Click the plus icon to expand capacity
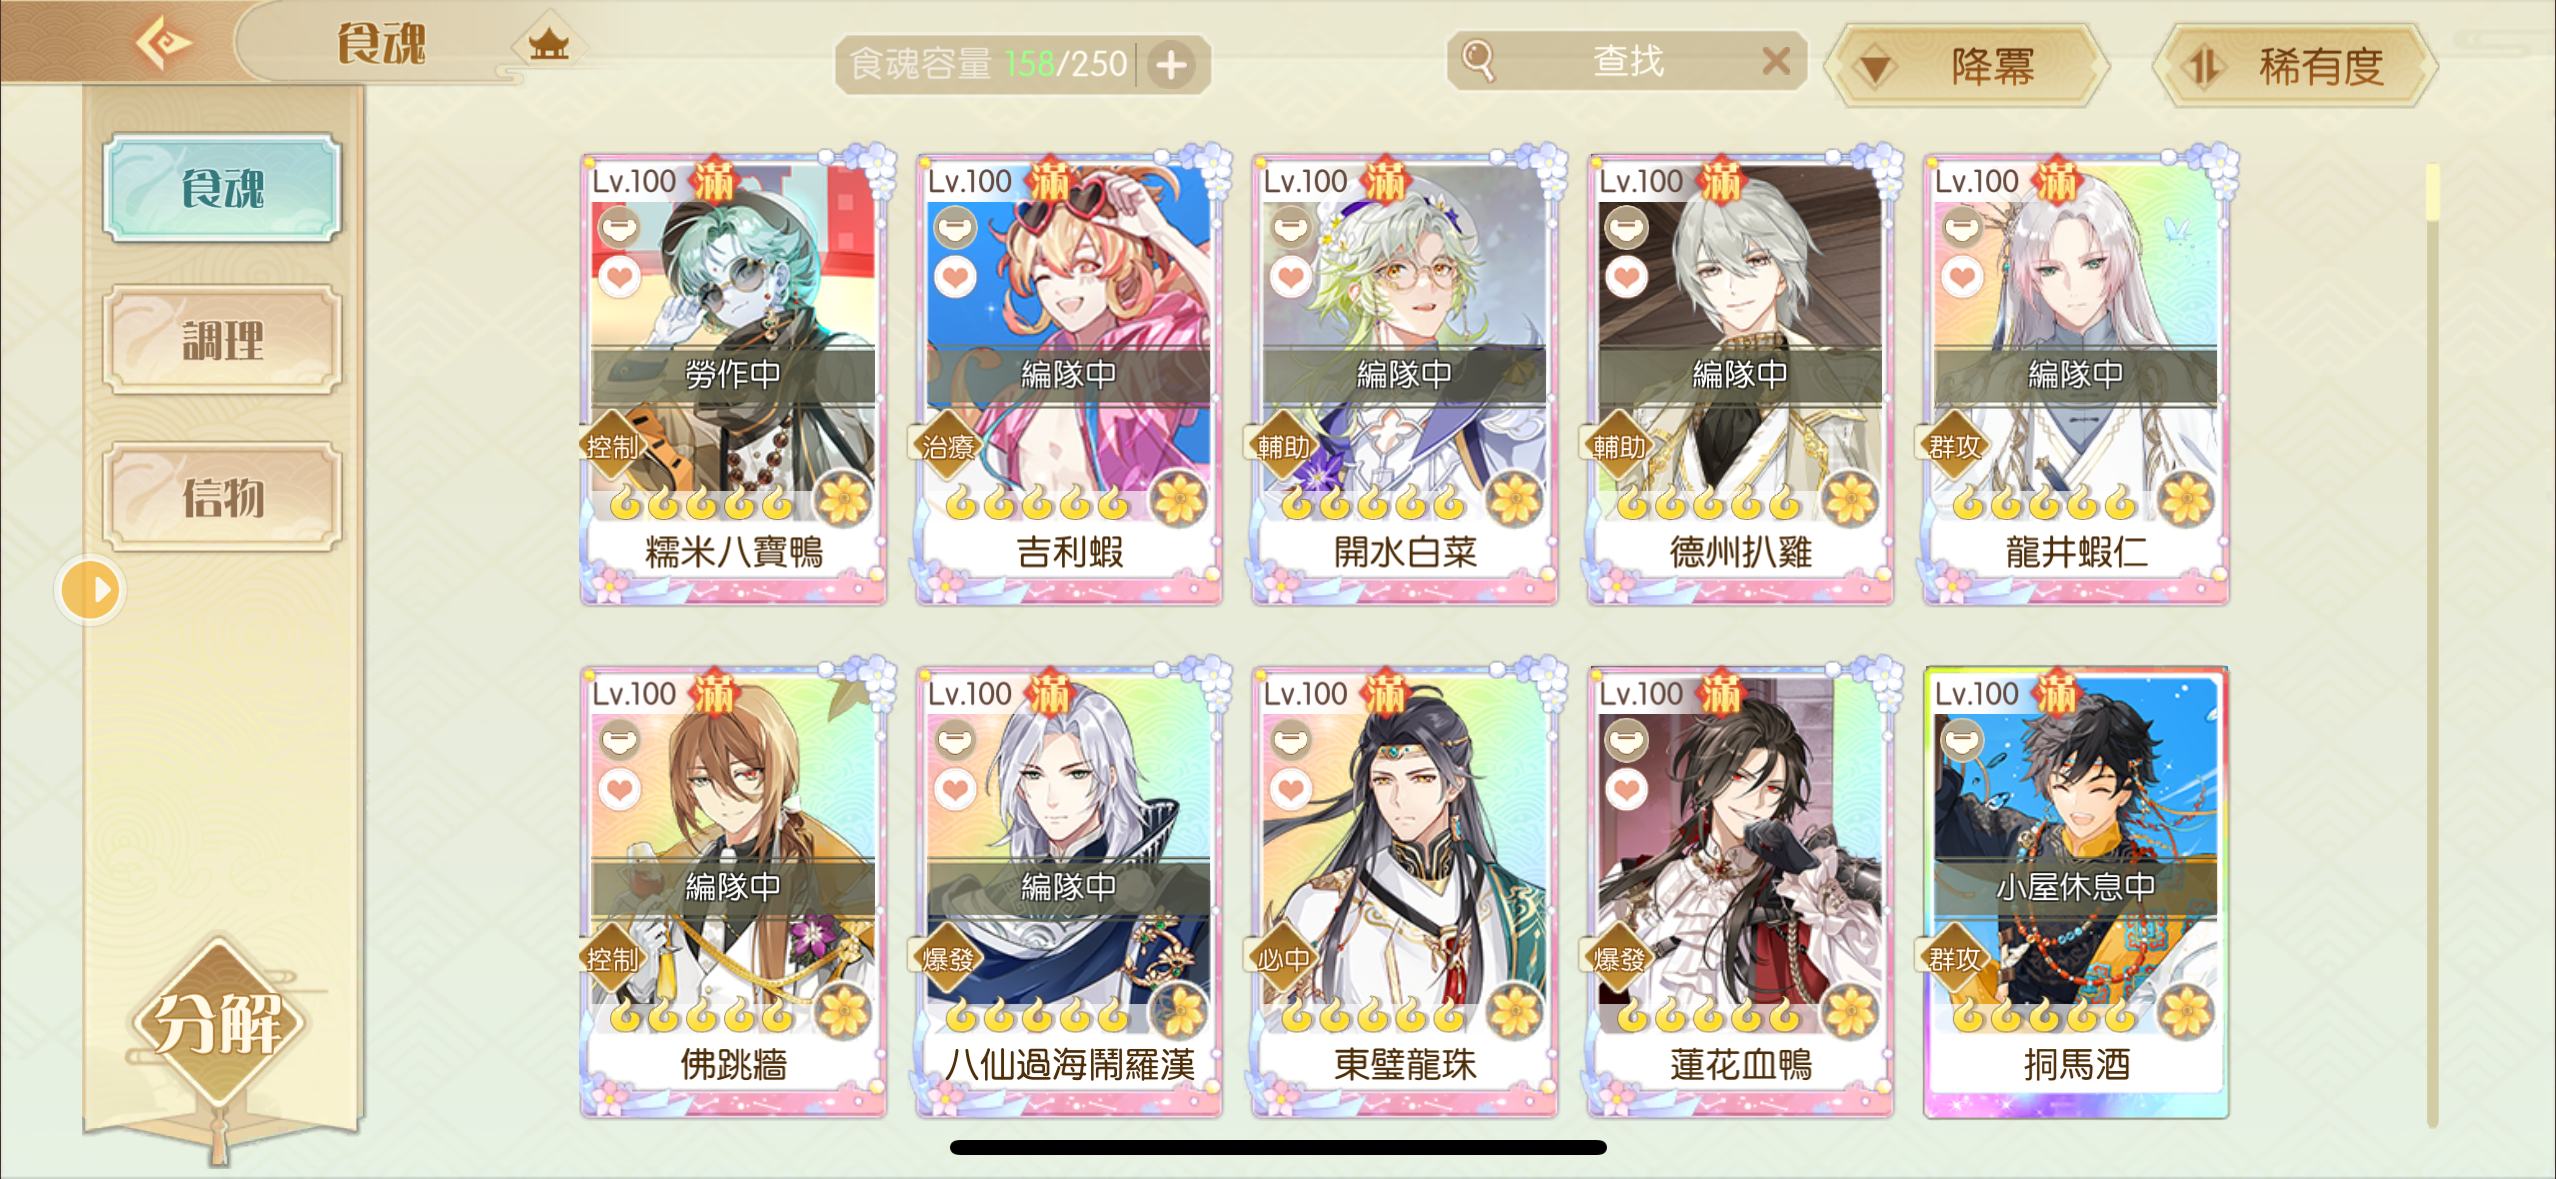This screenshot has height=1179, width=2556. click(1172, 65)
